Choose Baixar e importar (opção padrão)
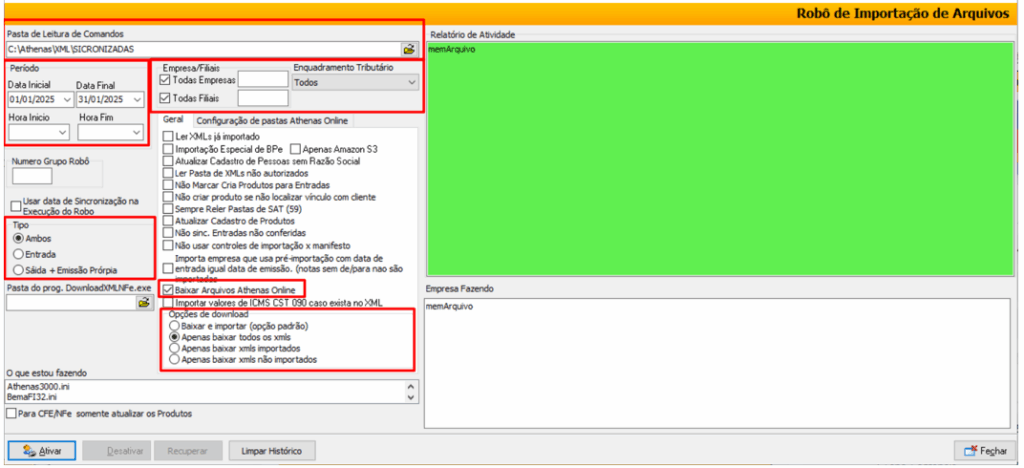1024x468 pixels. (176, 326)
